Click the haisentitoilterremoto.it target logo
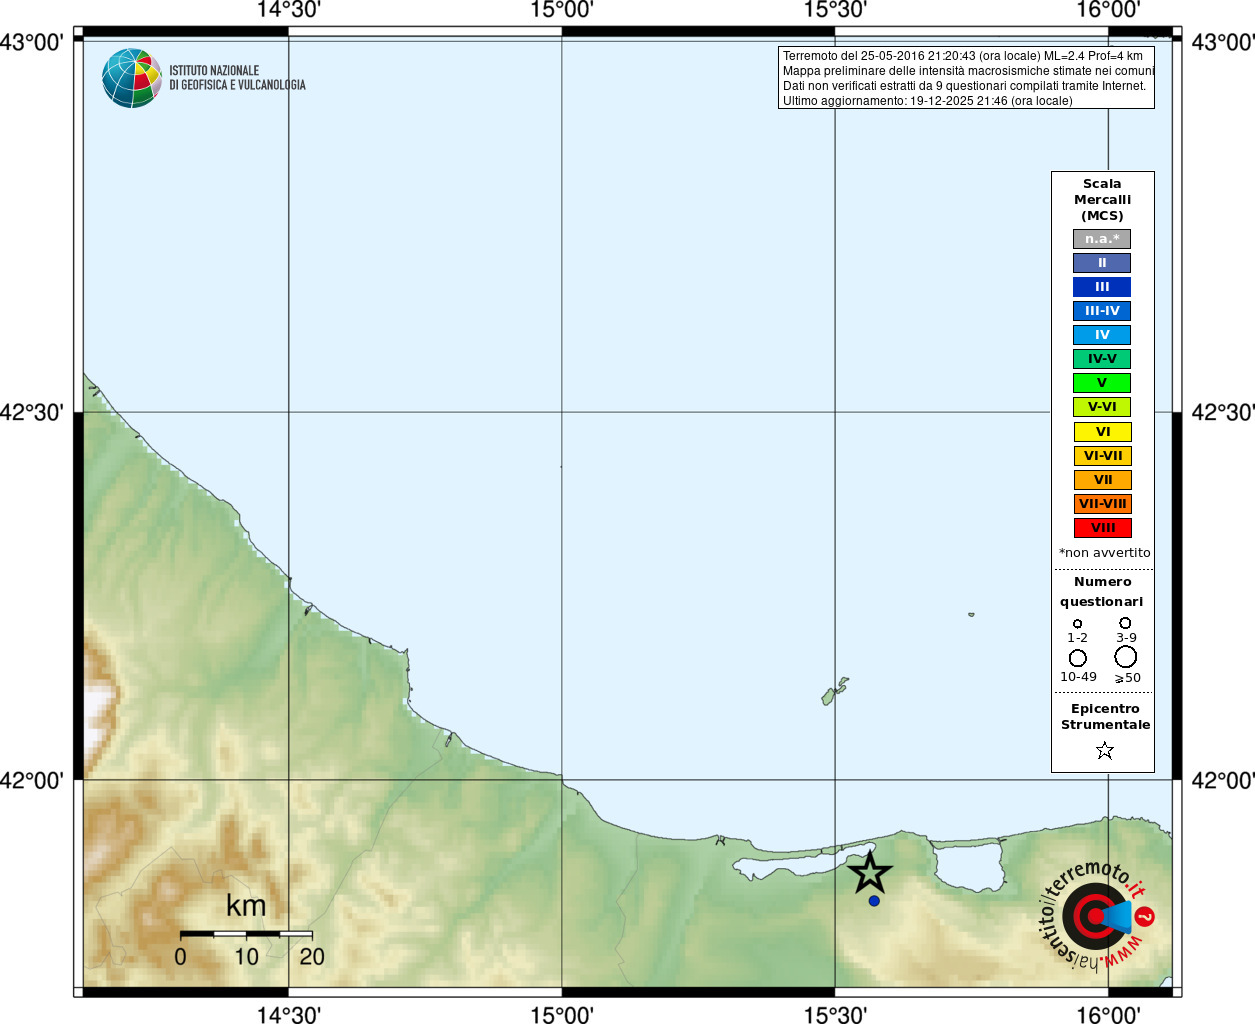The image size is (1255, 1024). click(1097, 915)
